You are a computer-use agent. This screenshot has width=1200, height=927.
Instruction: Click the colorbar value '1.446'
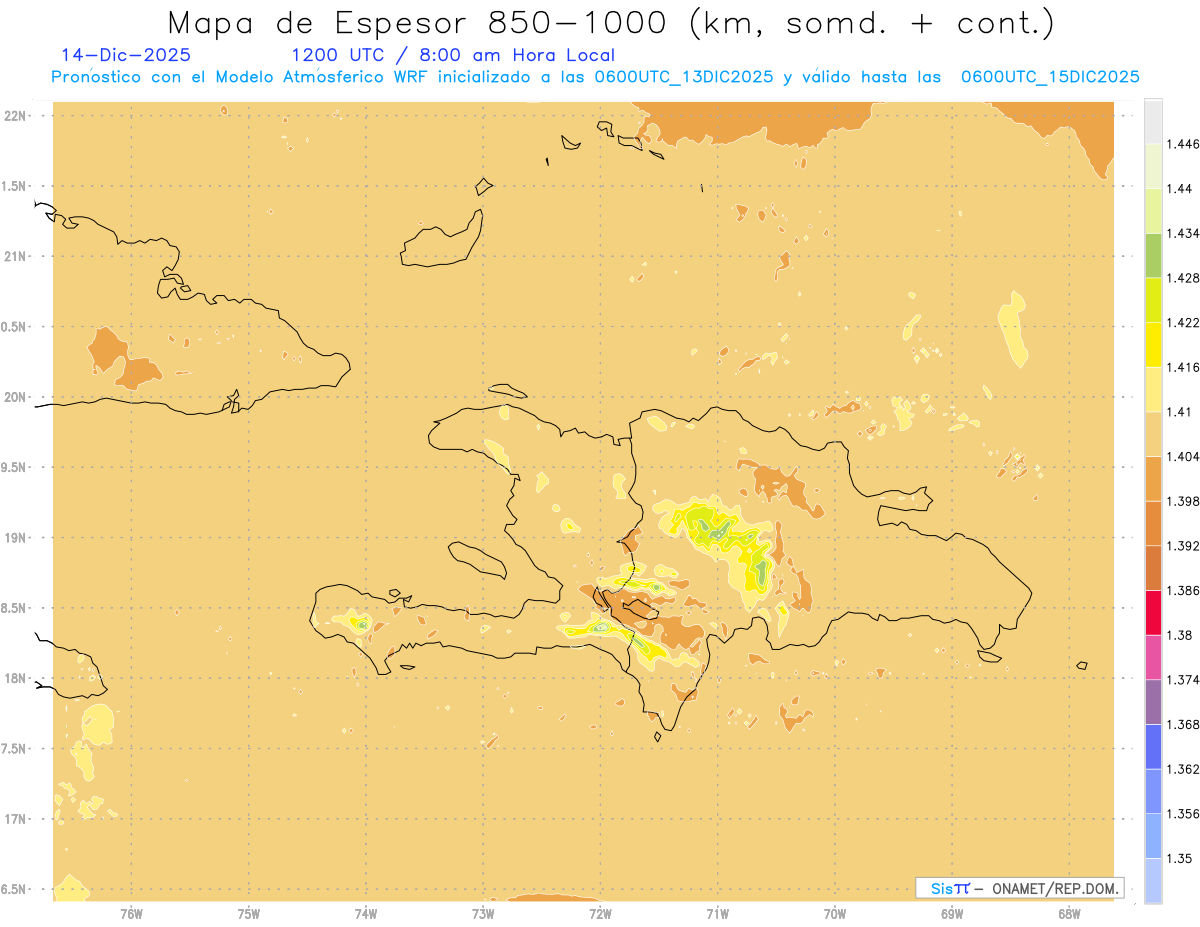coord(1183,145)
